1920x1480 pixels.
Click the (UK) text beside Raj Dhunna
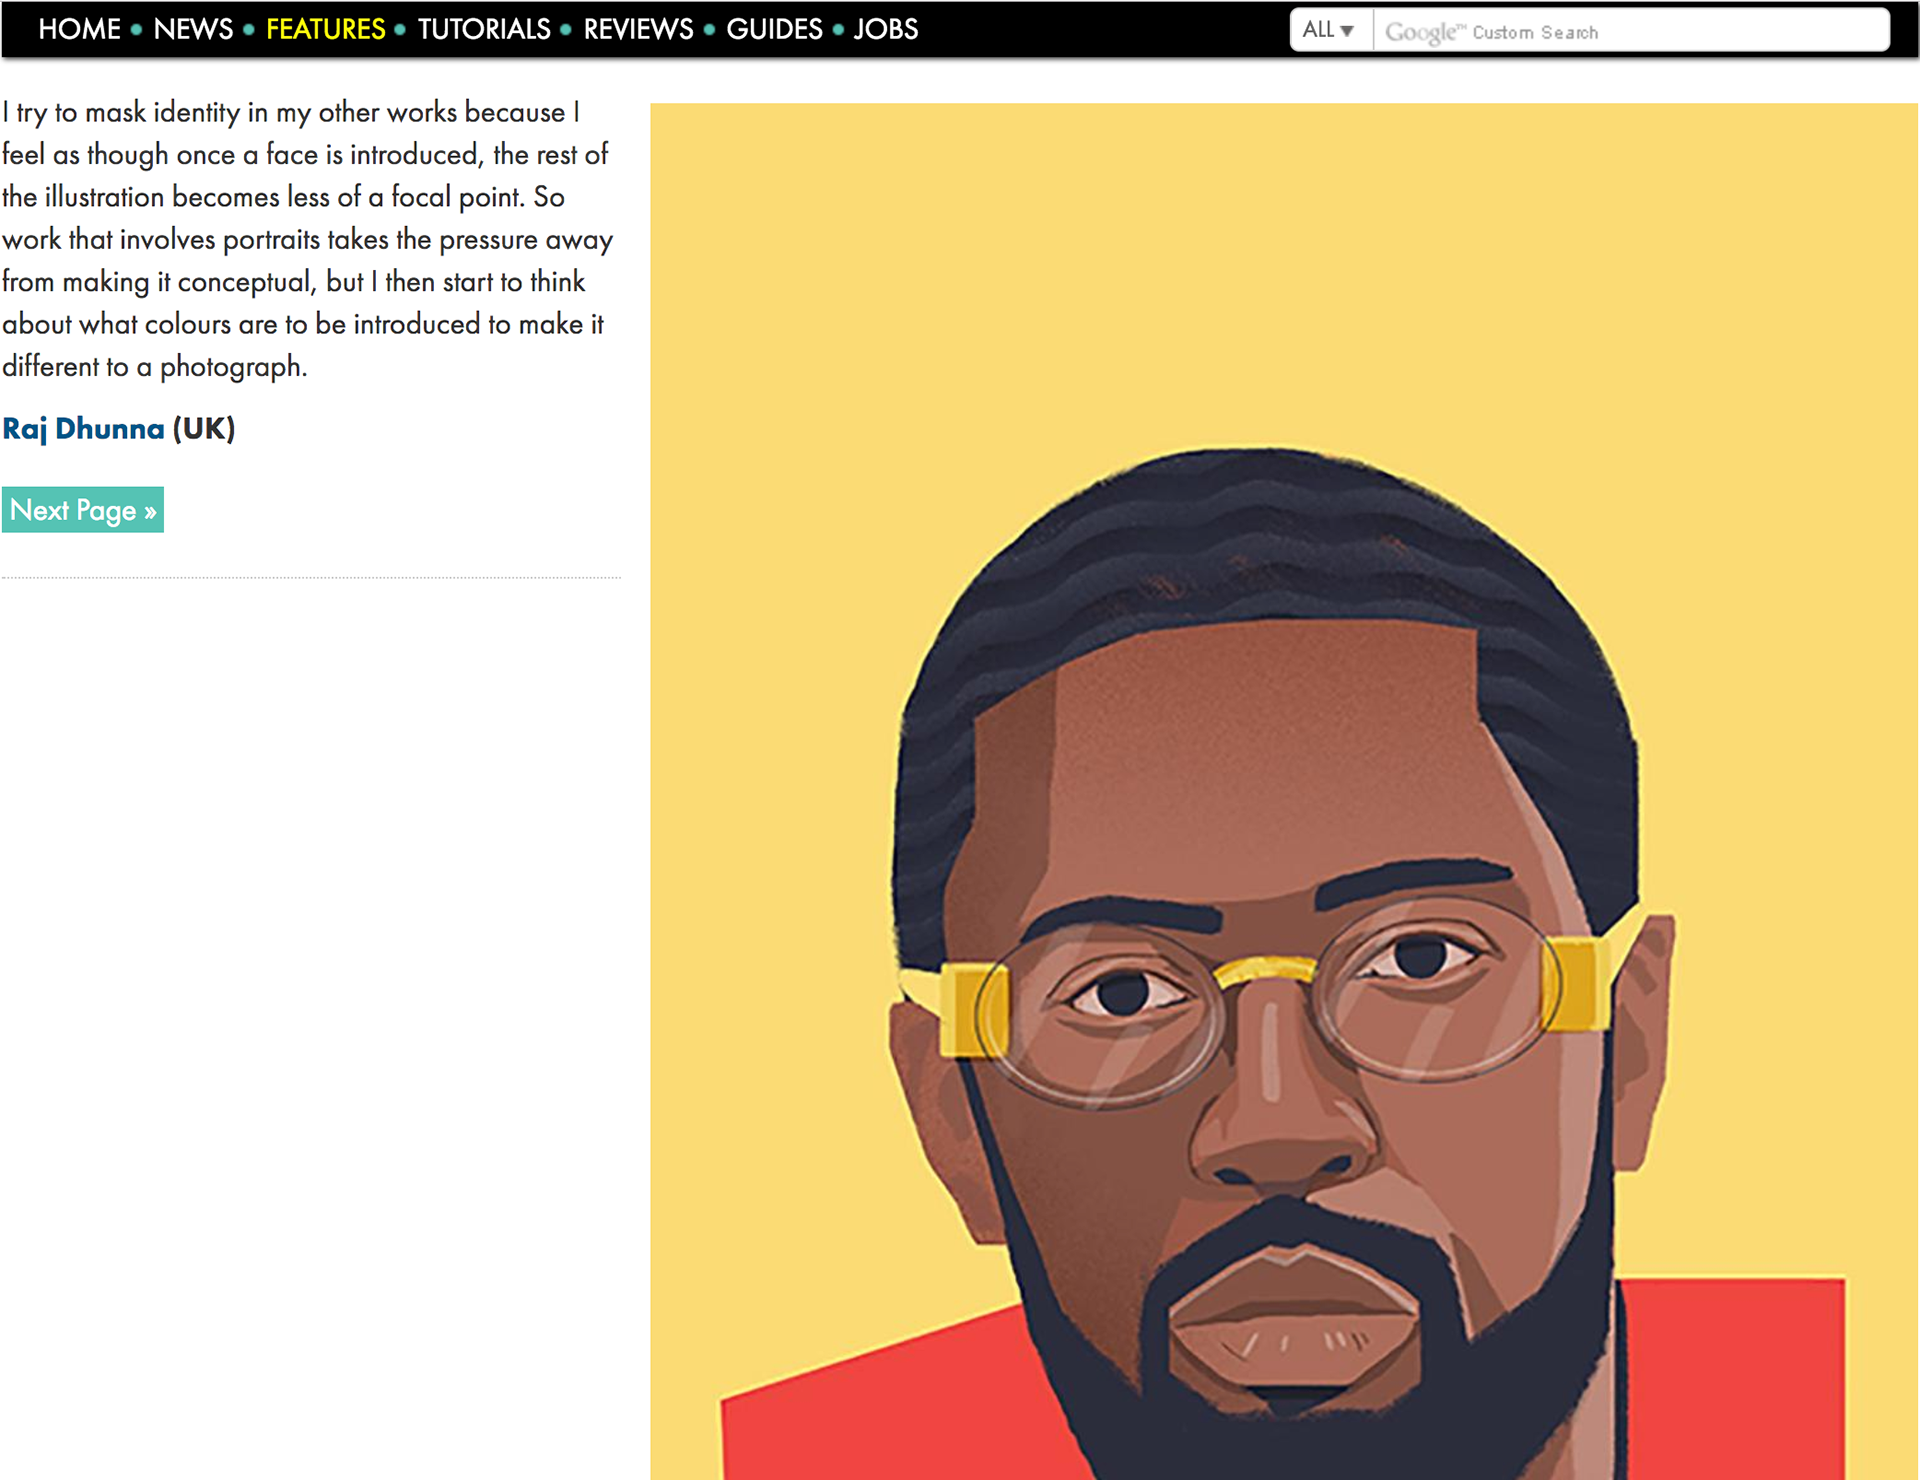204,428
